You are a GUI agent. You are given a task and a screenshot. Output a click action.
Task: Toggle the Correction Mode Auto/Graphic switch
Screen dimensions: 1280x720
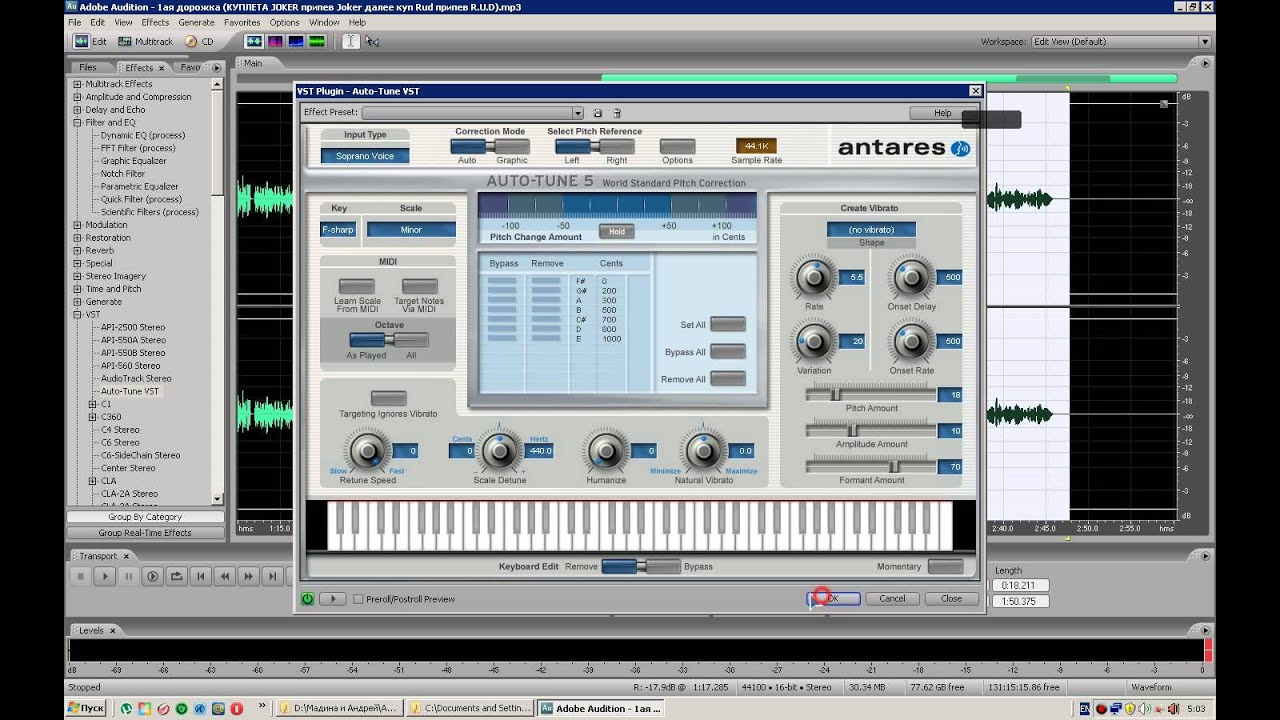pos(489,146)
